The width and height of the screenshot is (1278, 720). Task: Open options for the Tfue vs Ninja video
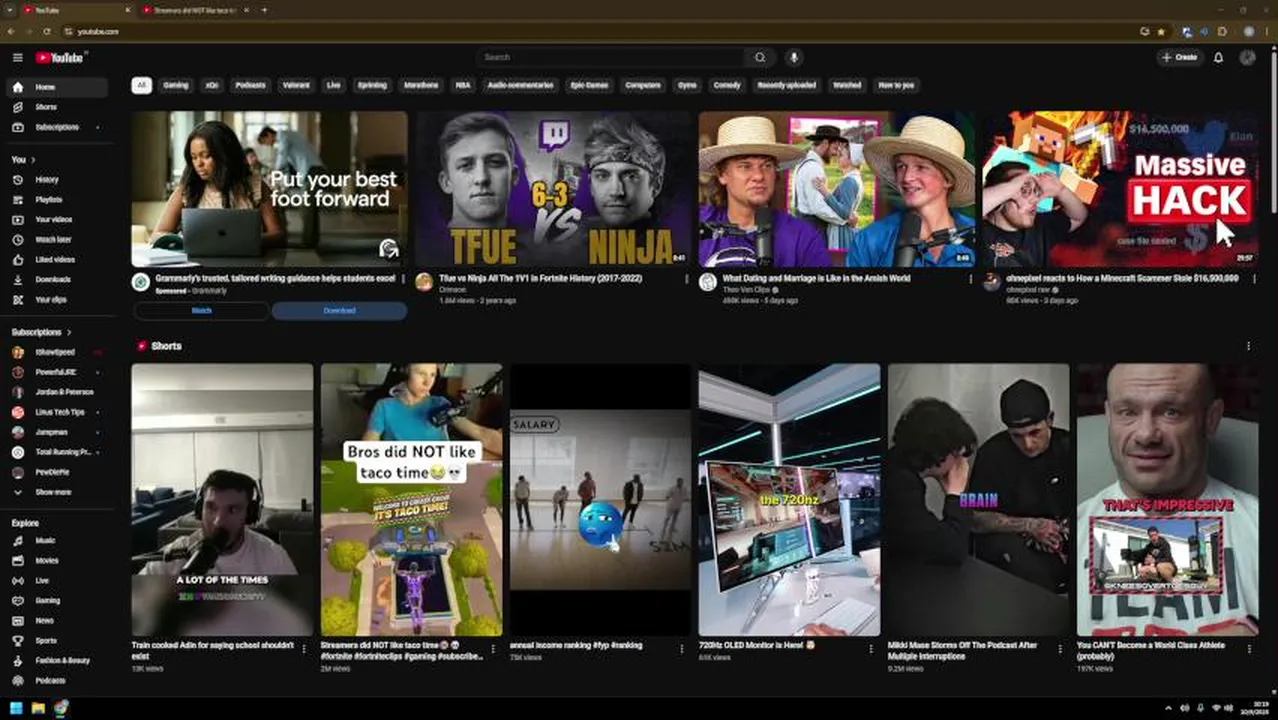pyautogui.click(x=686, y=279)
